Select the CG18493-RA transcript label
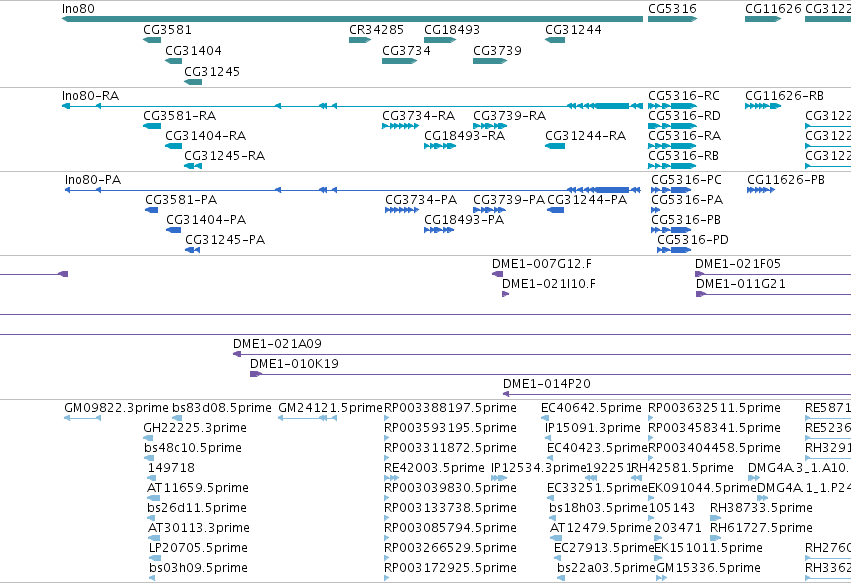The height and width of the screenshot is (583, 851). pos(465,136)
